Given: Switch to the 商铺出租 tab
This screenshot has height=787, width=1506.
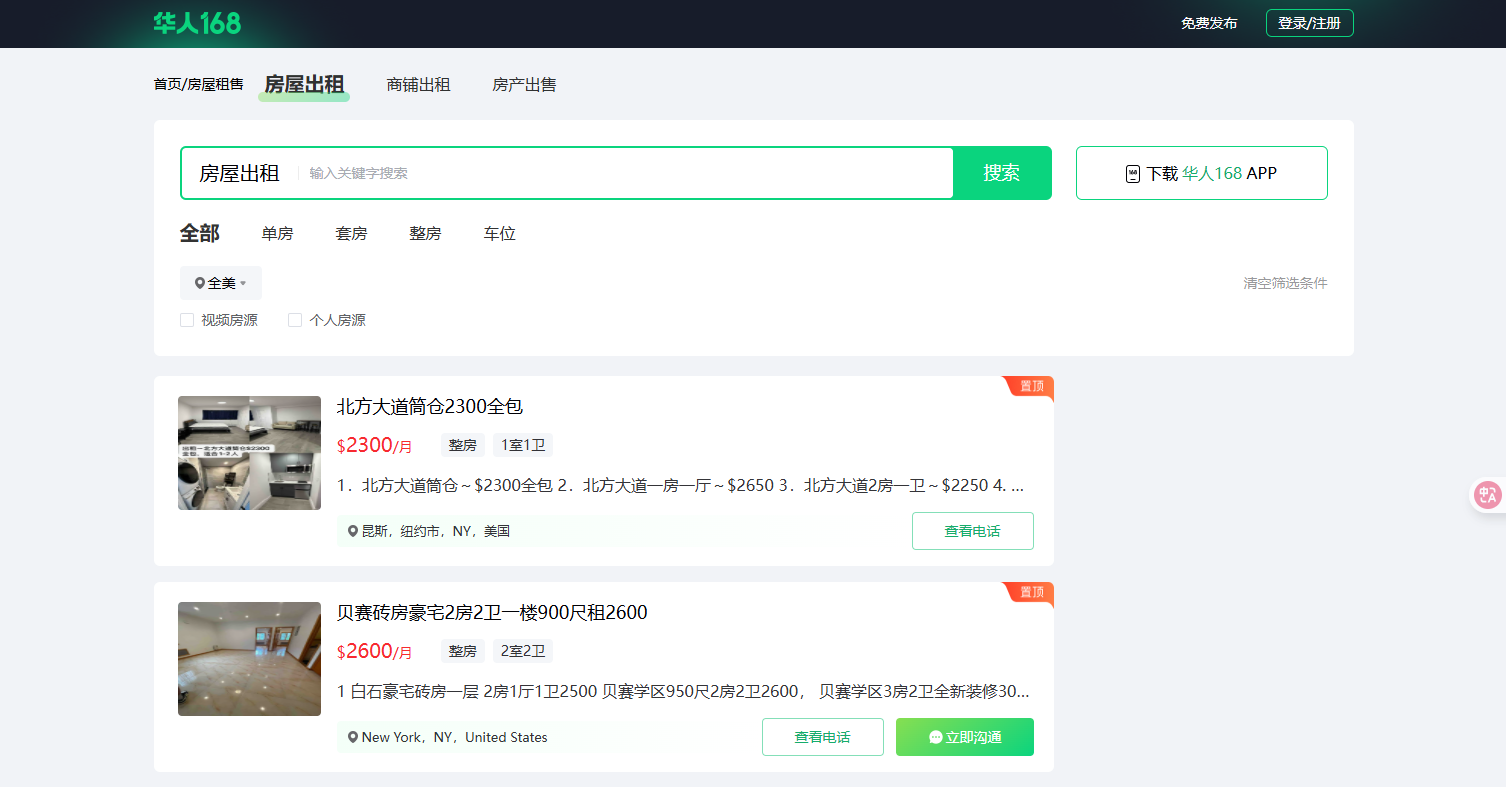Looking at the screenshot, I should coord(418,85).
